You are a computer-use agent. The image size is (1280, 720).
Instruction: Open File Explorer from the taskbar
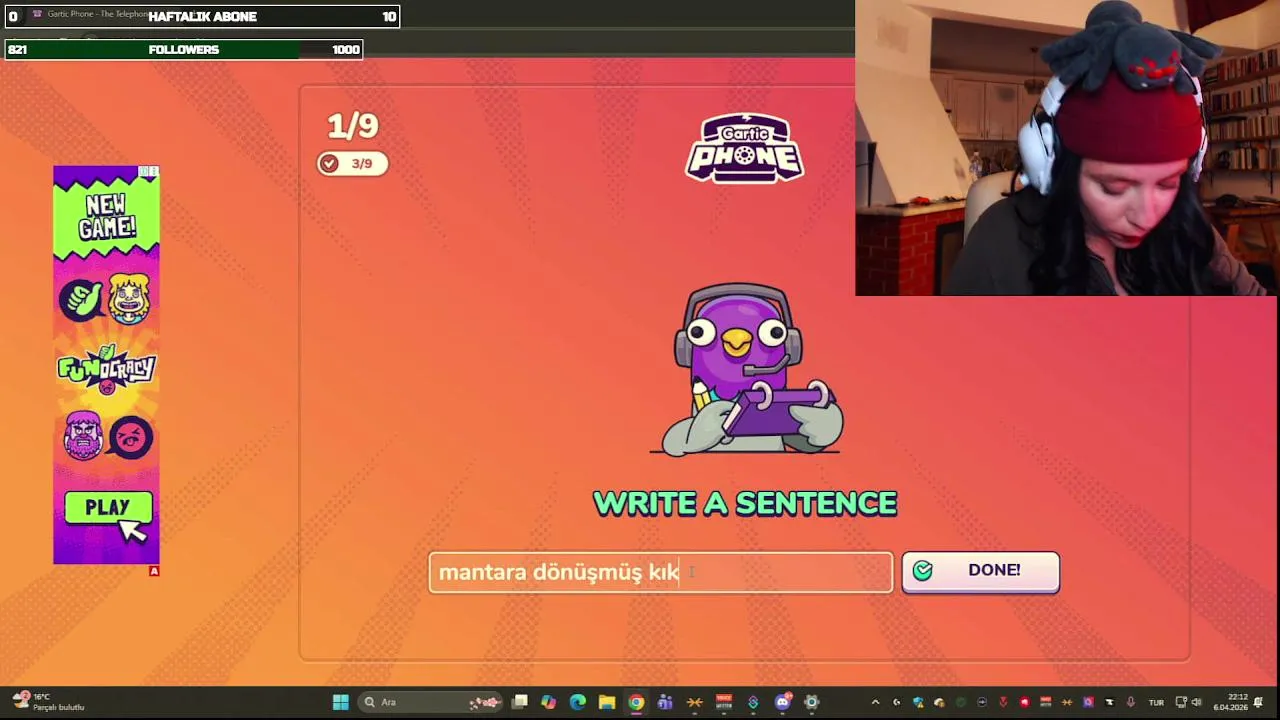(607, 702)
